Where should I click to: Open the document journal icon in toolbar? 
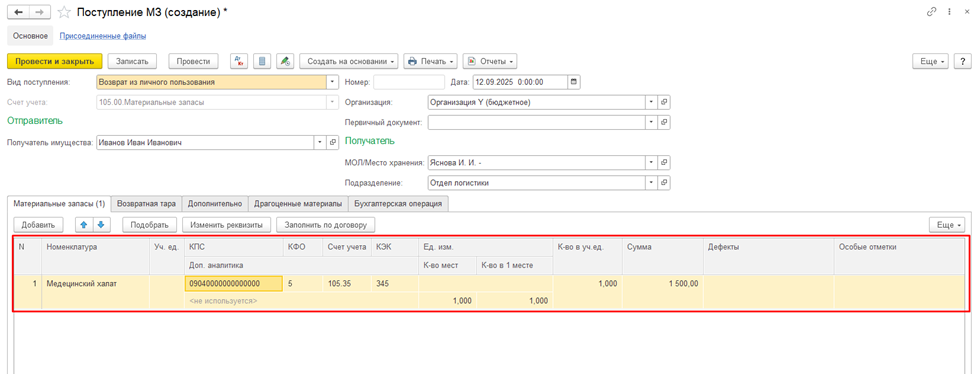click(x=262, y=61)
